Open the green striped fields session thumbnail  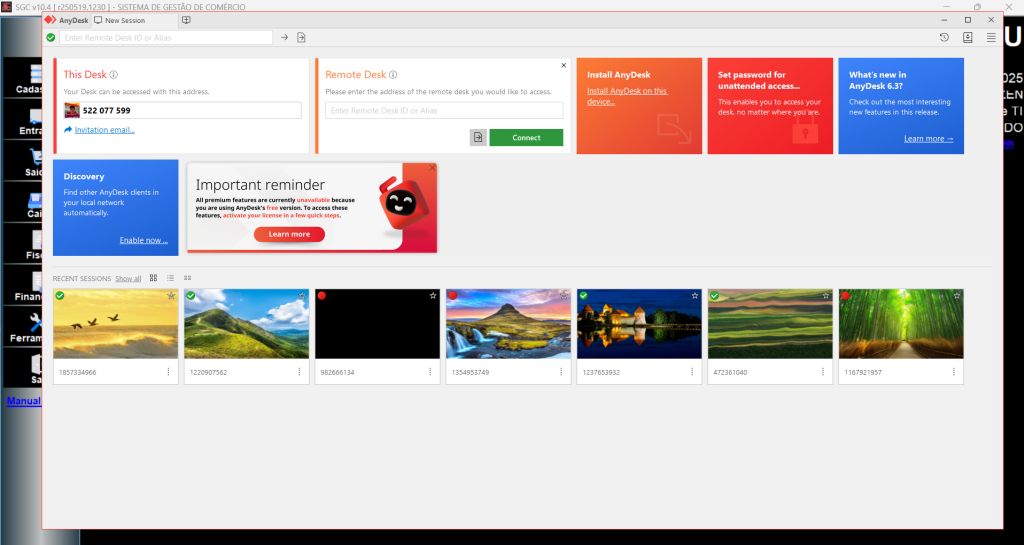771,324
